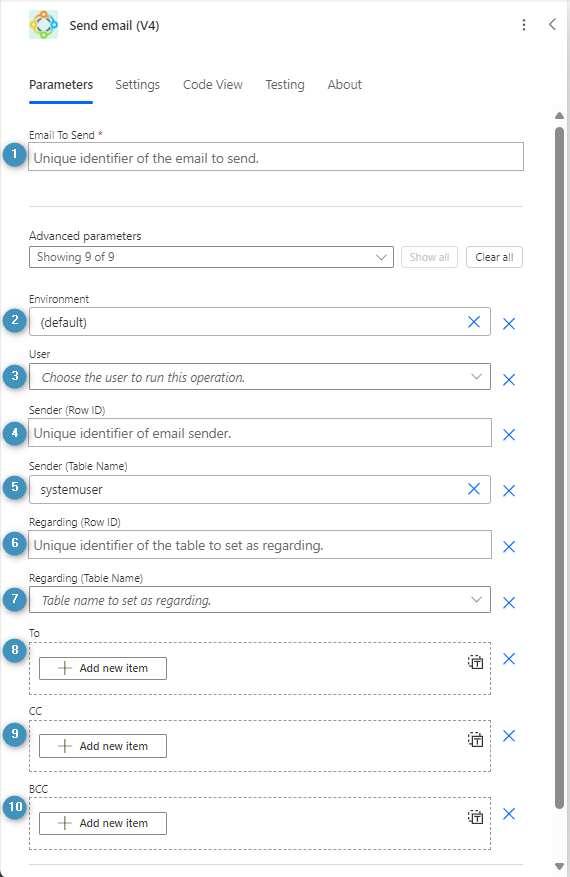Click the Regarding (Row ID) input field

coord(260,545)
